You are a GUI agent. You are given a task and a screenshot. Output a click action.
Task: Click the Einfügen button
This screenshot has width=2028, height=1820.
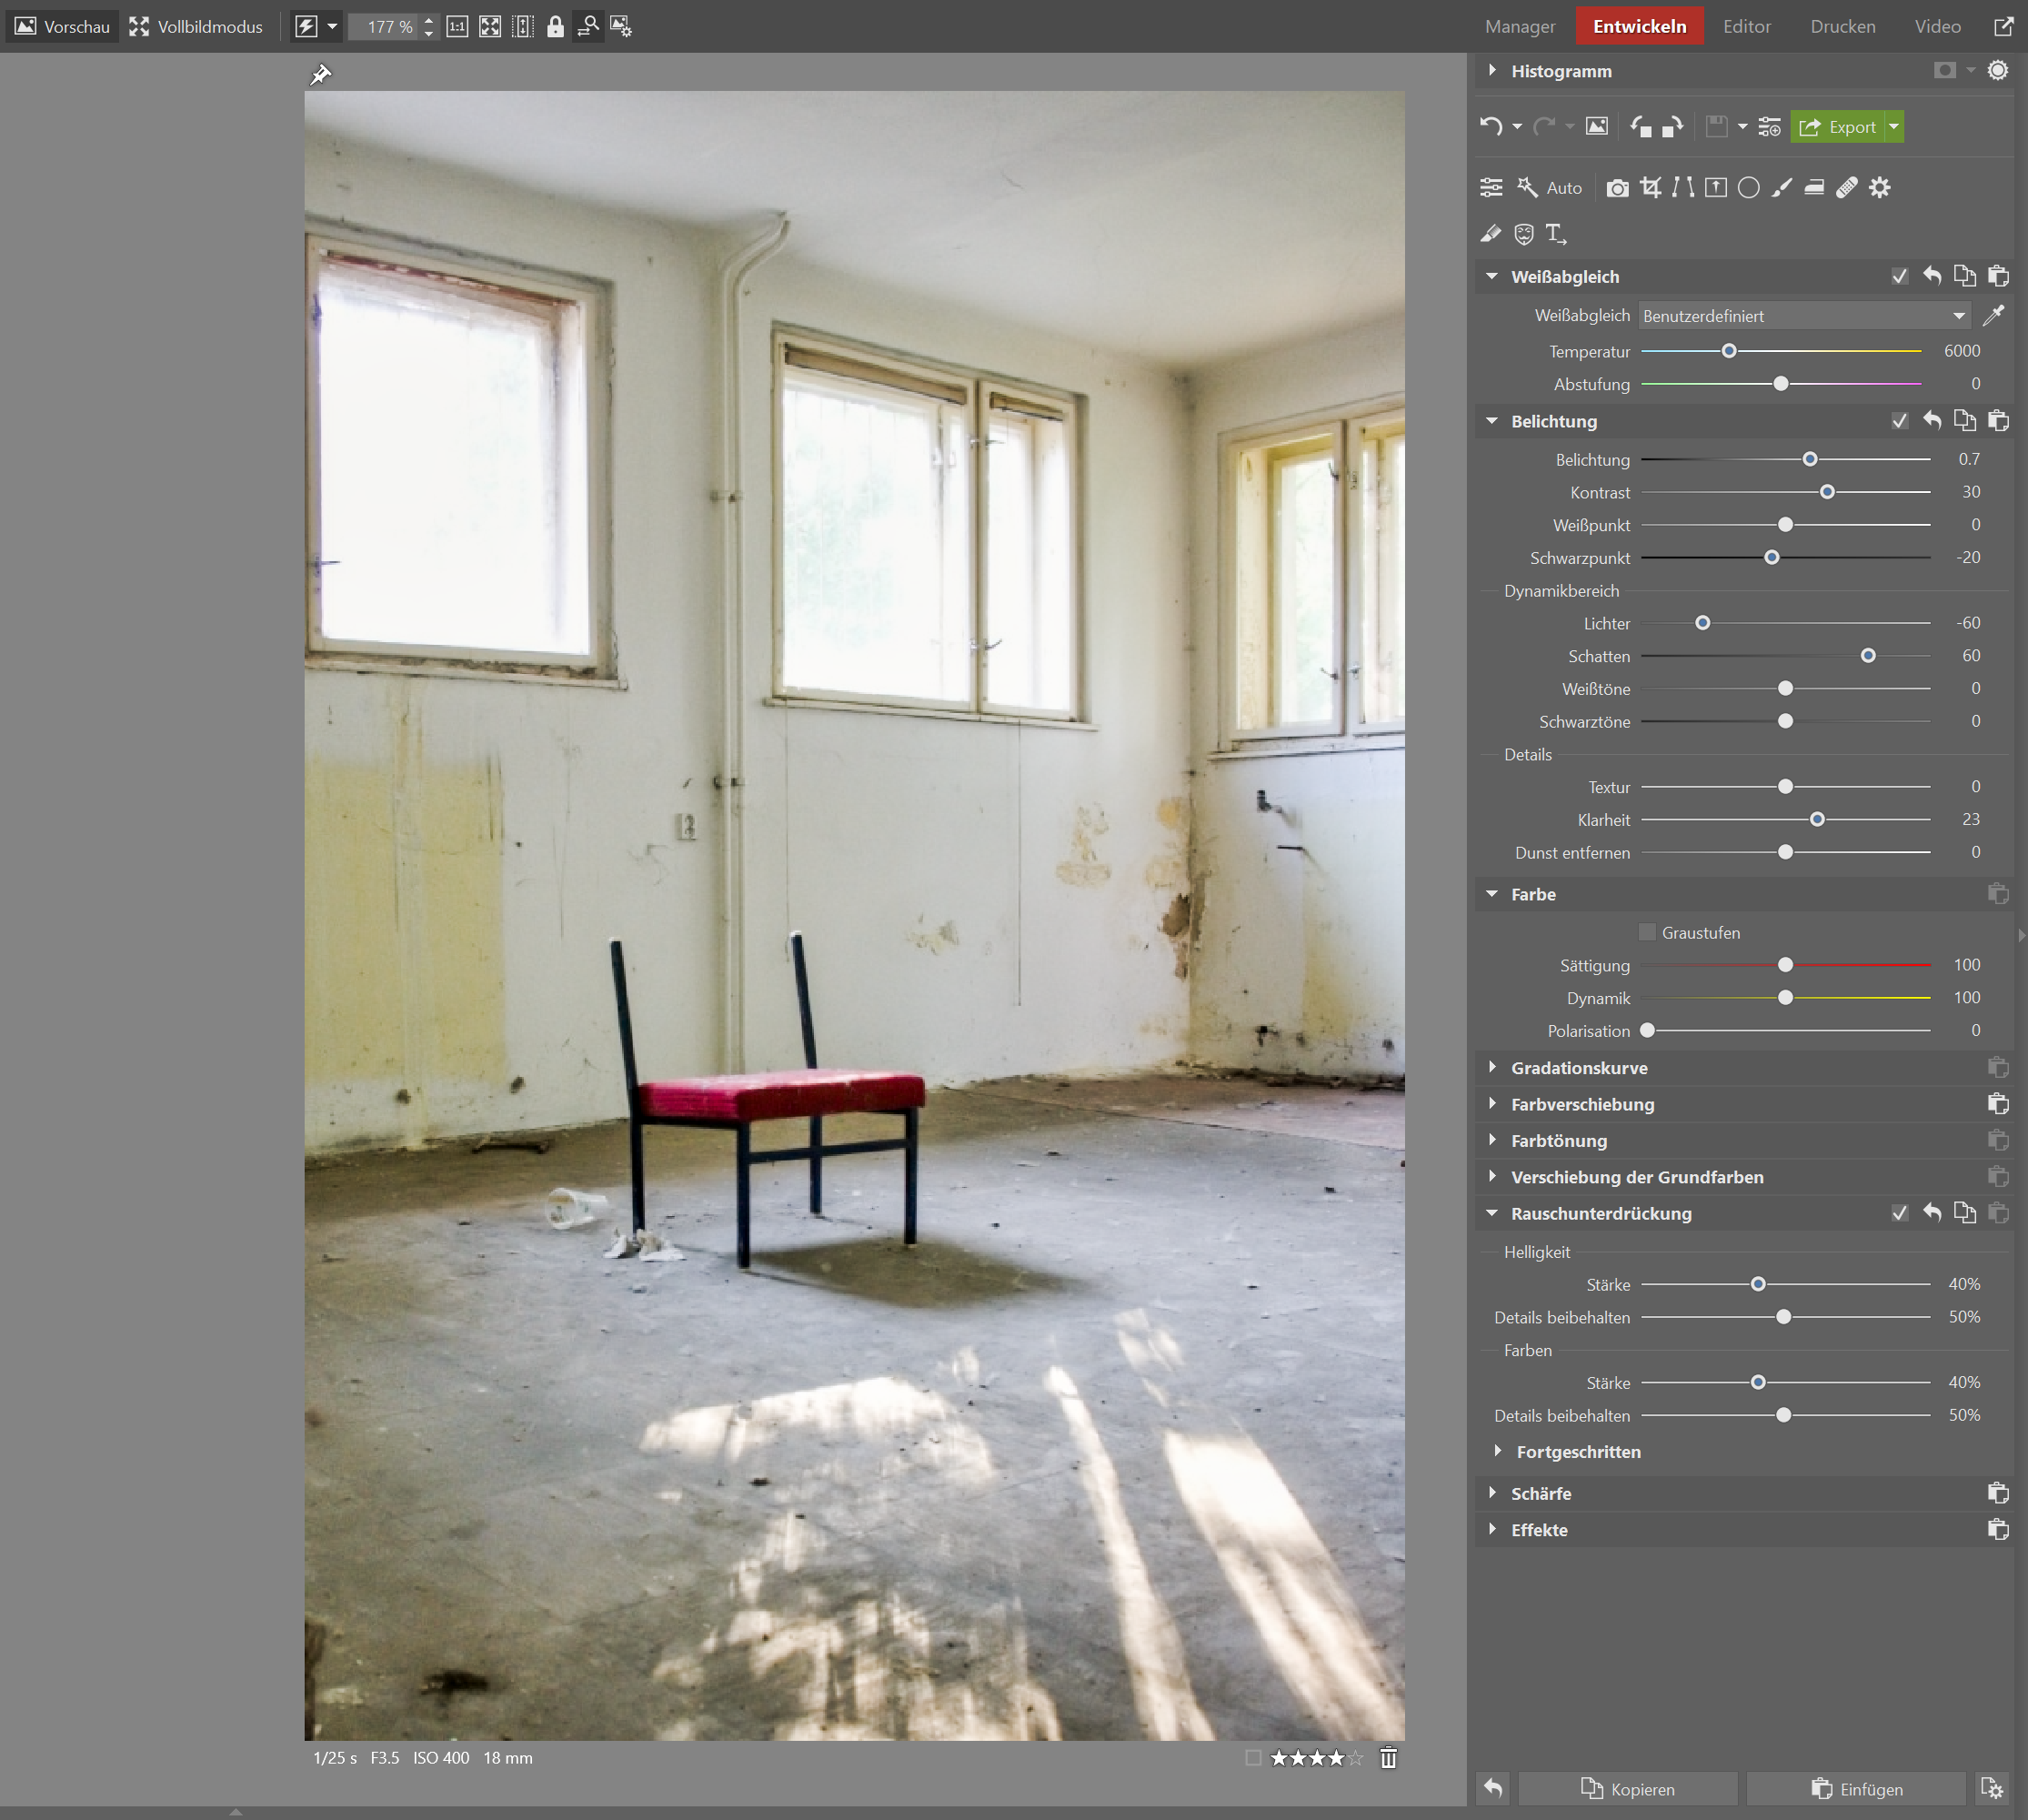pyautogui.click(x=1856, y=1788)
